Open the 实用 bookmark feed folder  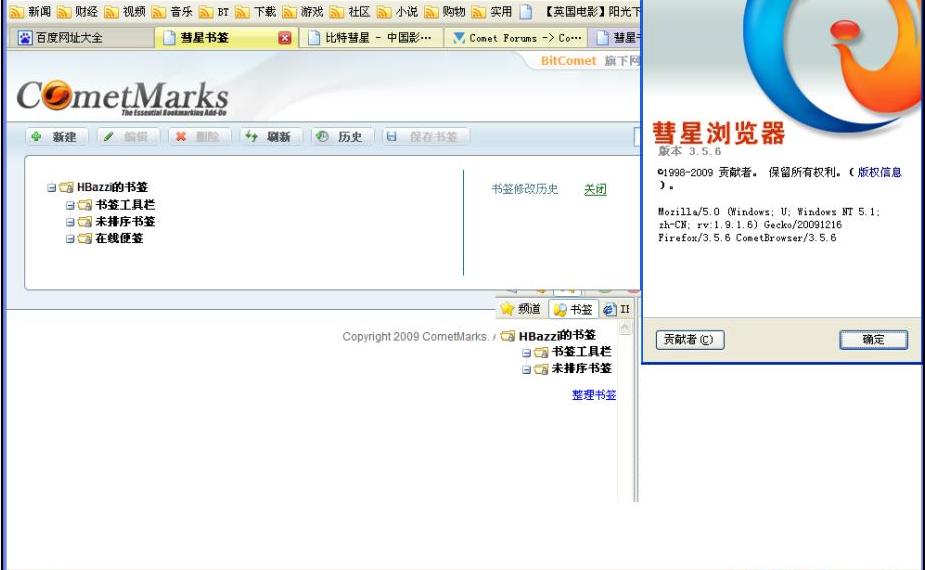(x=493, y=11)
